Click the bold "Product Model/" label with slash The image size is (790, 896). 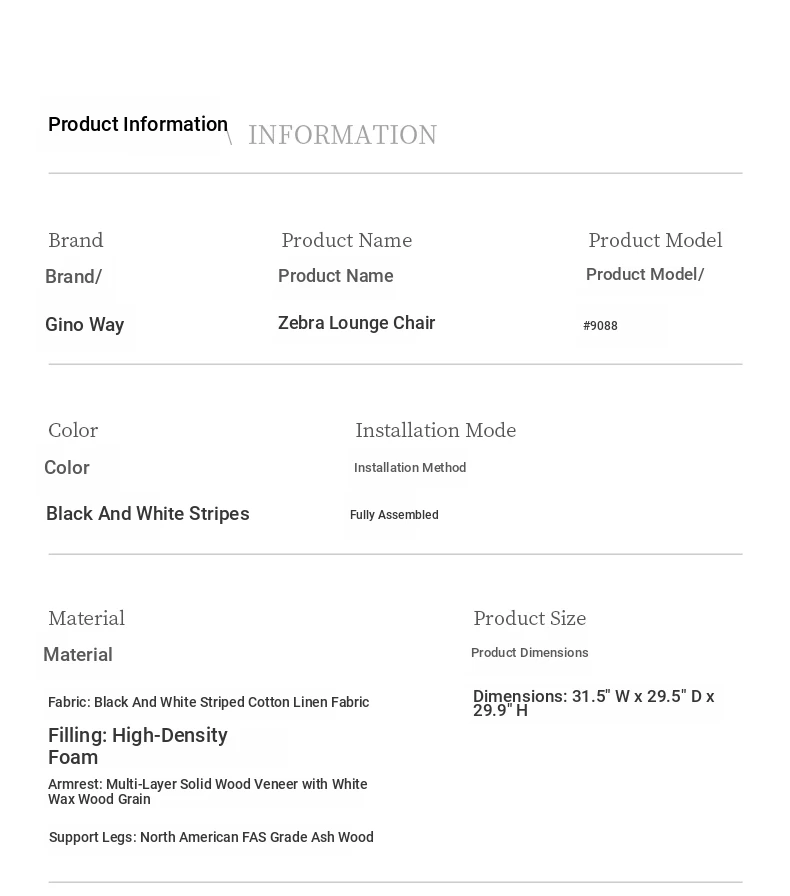(645, 275)
